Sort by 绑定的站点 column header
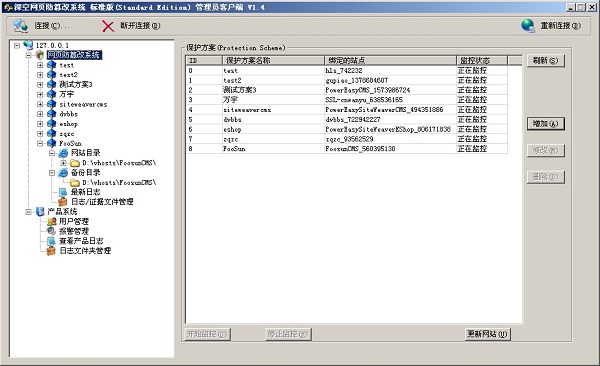Image resolution: width=600 pixels, height=366 pixels. [x=390, y=60]
